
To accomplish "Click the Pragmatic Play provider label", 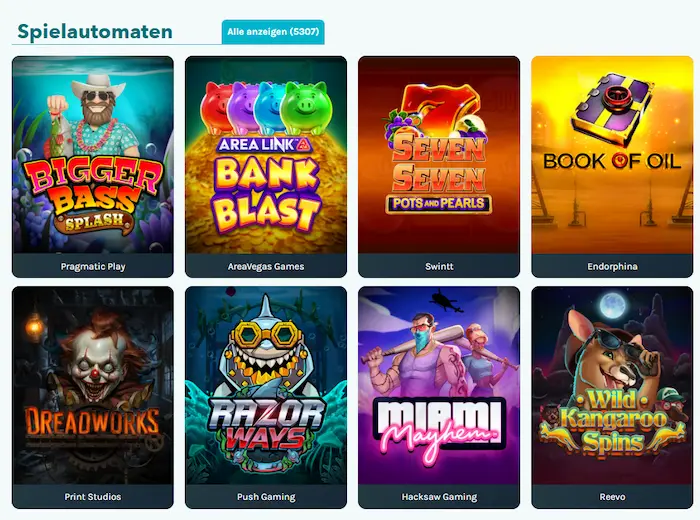I will click(93, 266).
